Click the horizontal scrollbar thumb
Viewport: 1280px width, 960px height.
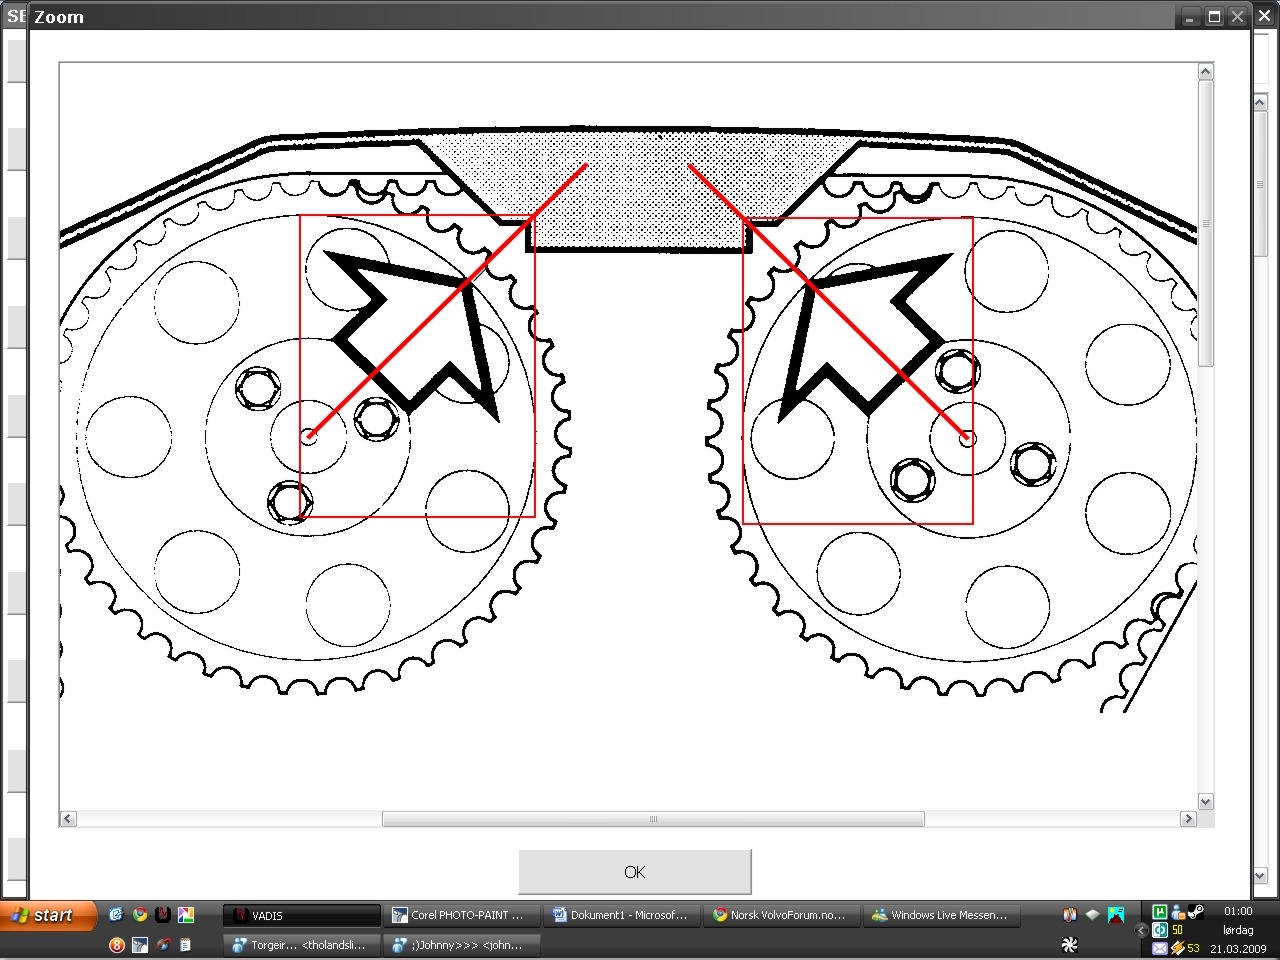(x=652, y=819)
